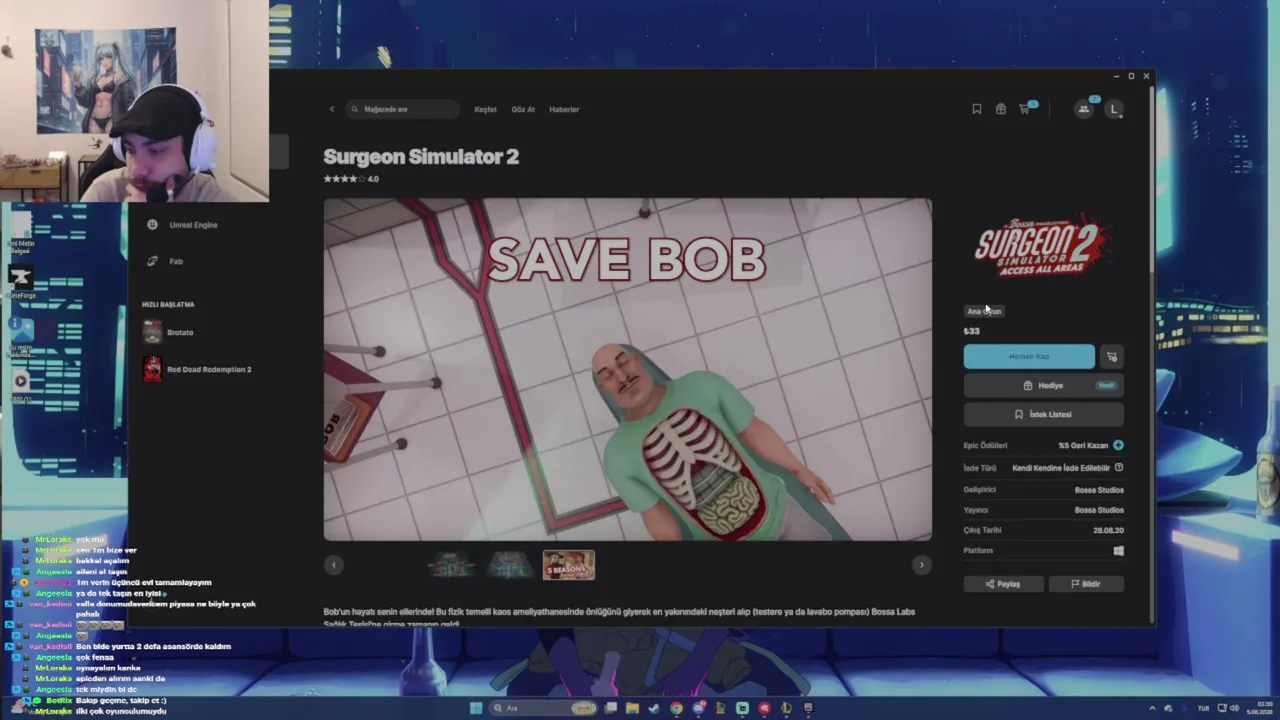Show next media with right carousel arrow
This screenshot has height=720, width=1280.
coord(922,565)
